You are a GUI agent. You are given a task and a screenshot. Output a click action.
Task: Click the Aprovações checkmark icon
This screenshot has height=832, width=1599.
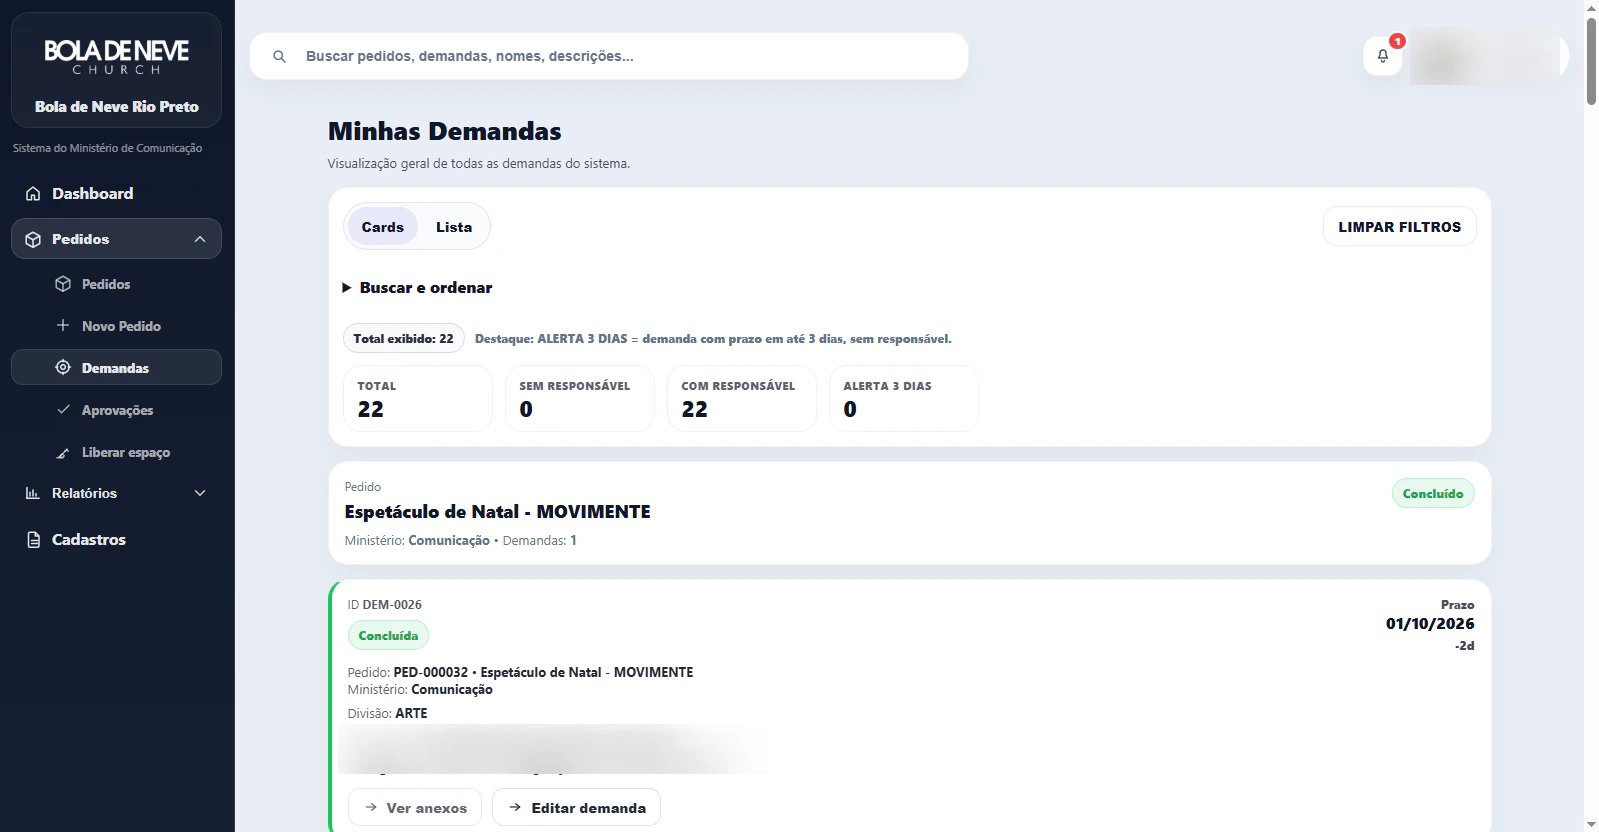63,410
